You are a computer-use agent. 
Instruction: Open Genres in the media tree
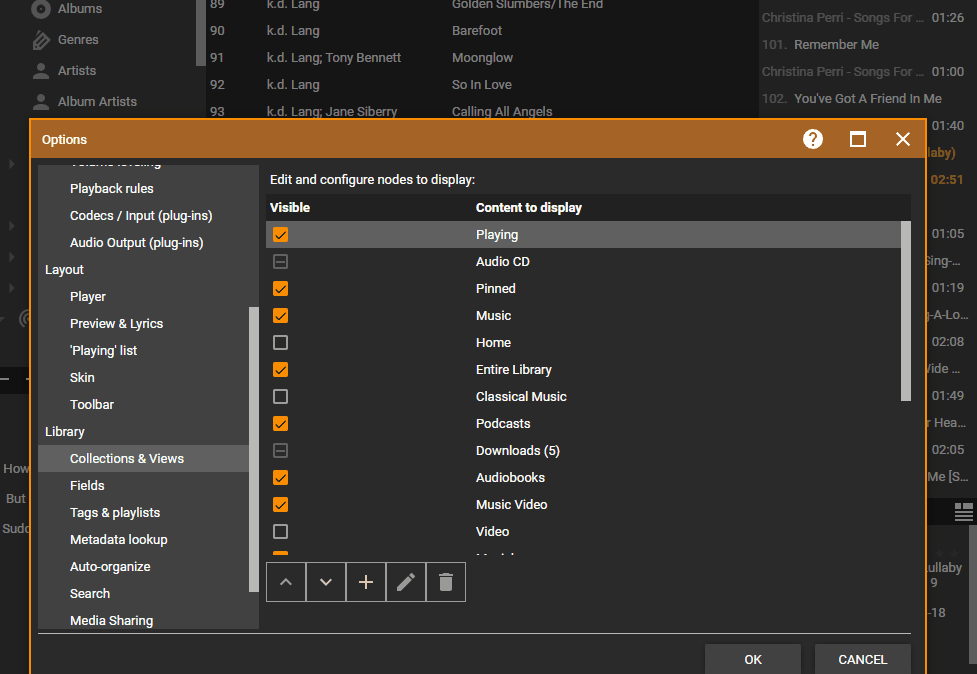point(77,40)
